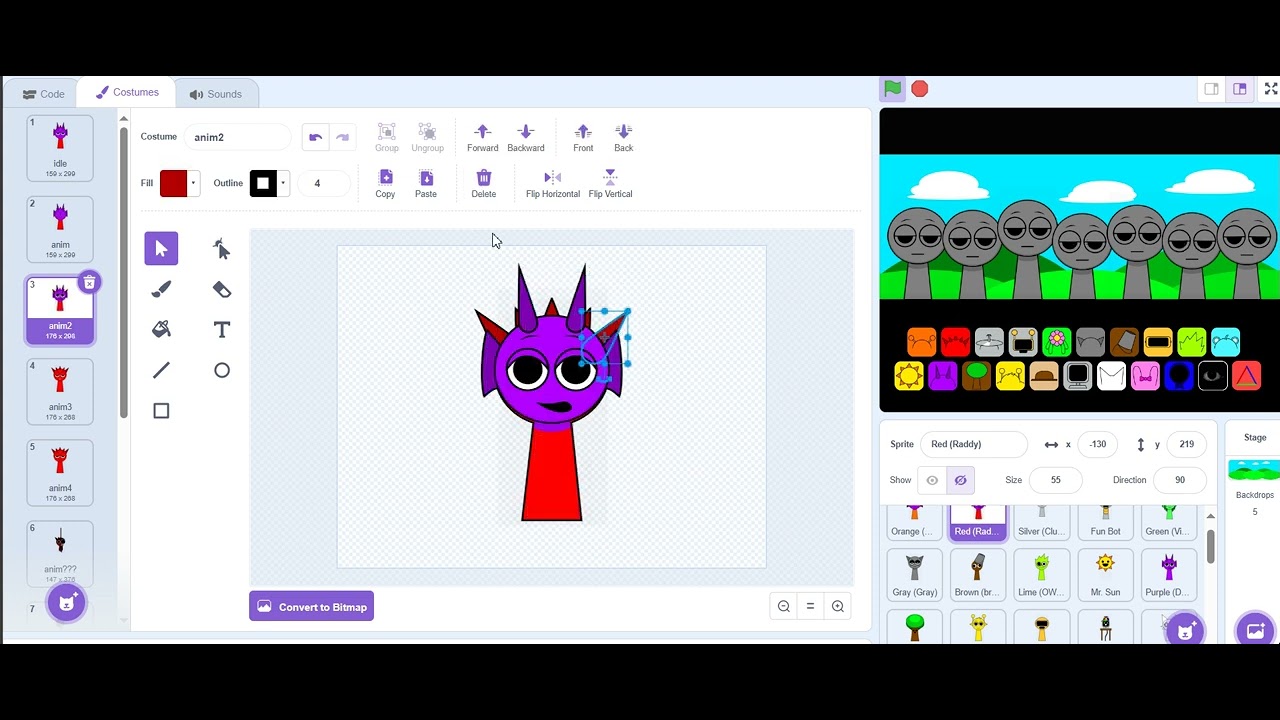Select the Line tool
Image resolution: width=1280 pixels, height=720 pixels.
161,370
